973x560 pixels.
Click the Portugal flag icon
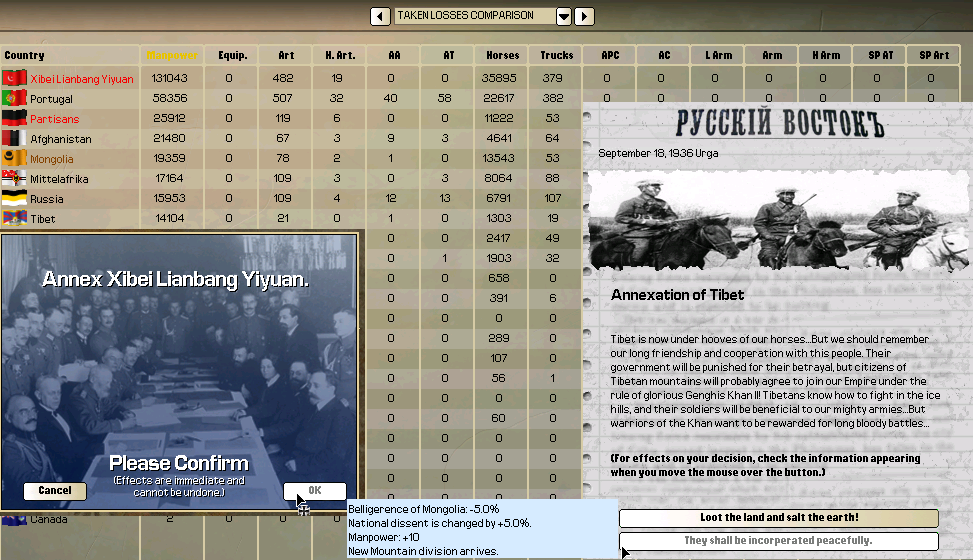(x=14, y=98)
